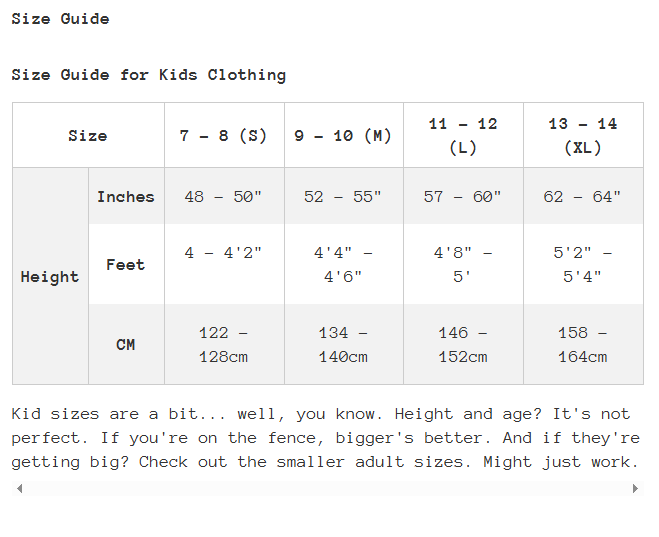Click the "48 – 50"" inches cell
Viewport: 659px width, 537px height.
[x=224, y=197]
